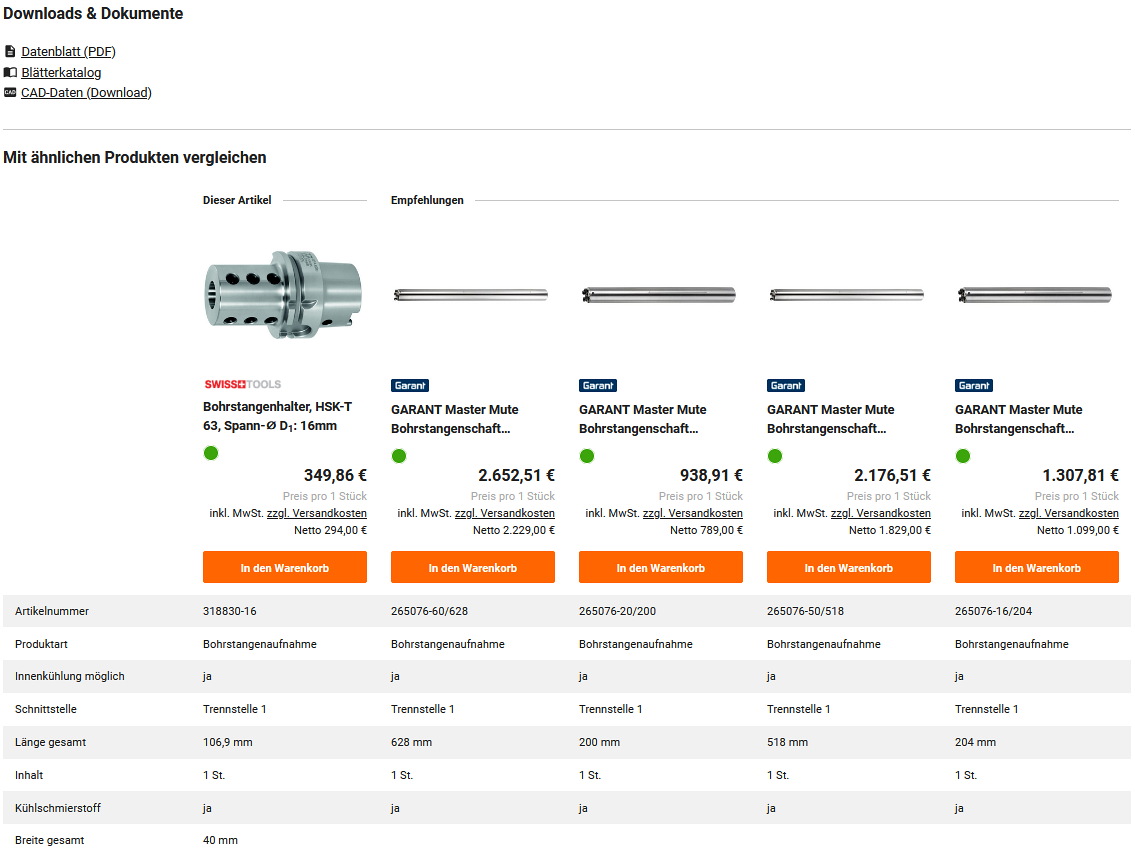Click the Empfehlungen column heading
Screen dimensions: 1135x858
click(x=427, y=201)
